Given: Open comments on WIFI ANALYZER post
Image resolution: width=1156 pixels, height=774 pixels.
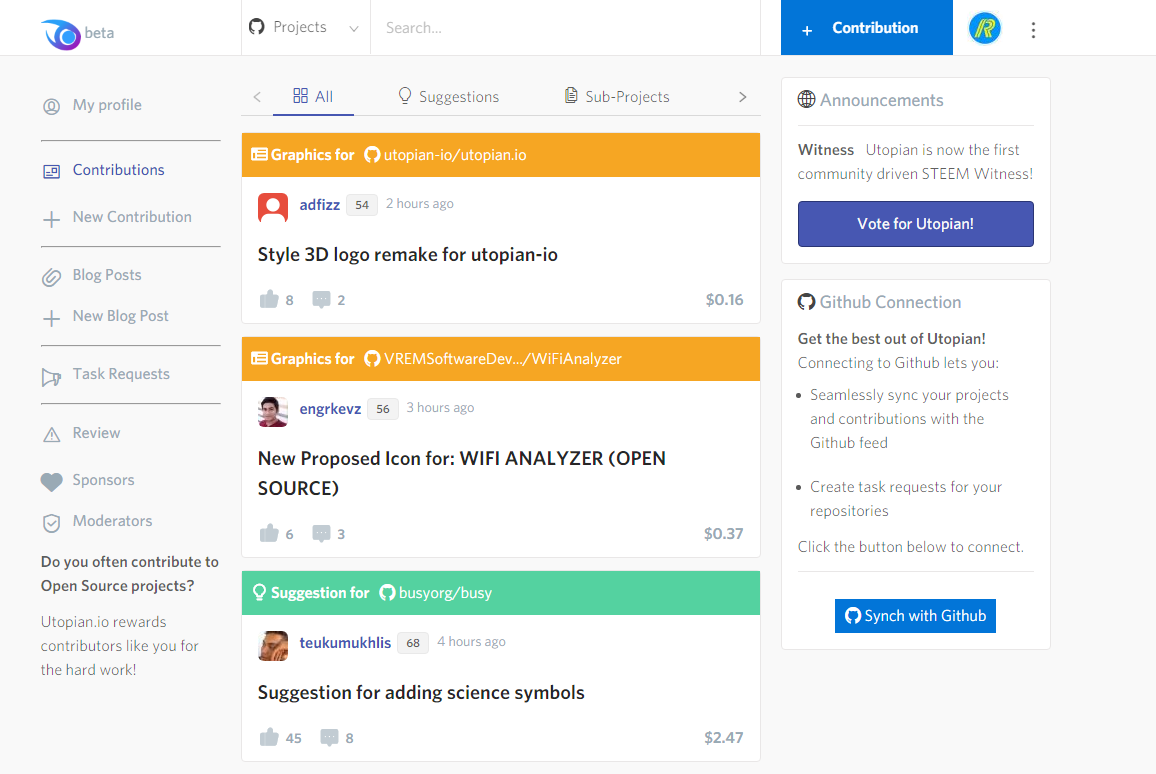Looking at the screenshot, I should point(321,533).
